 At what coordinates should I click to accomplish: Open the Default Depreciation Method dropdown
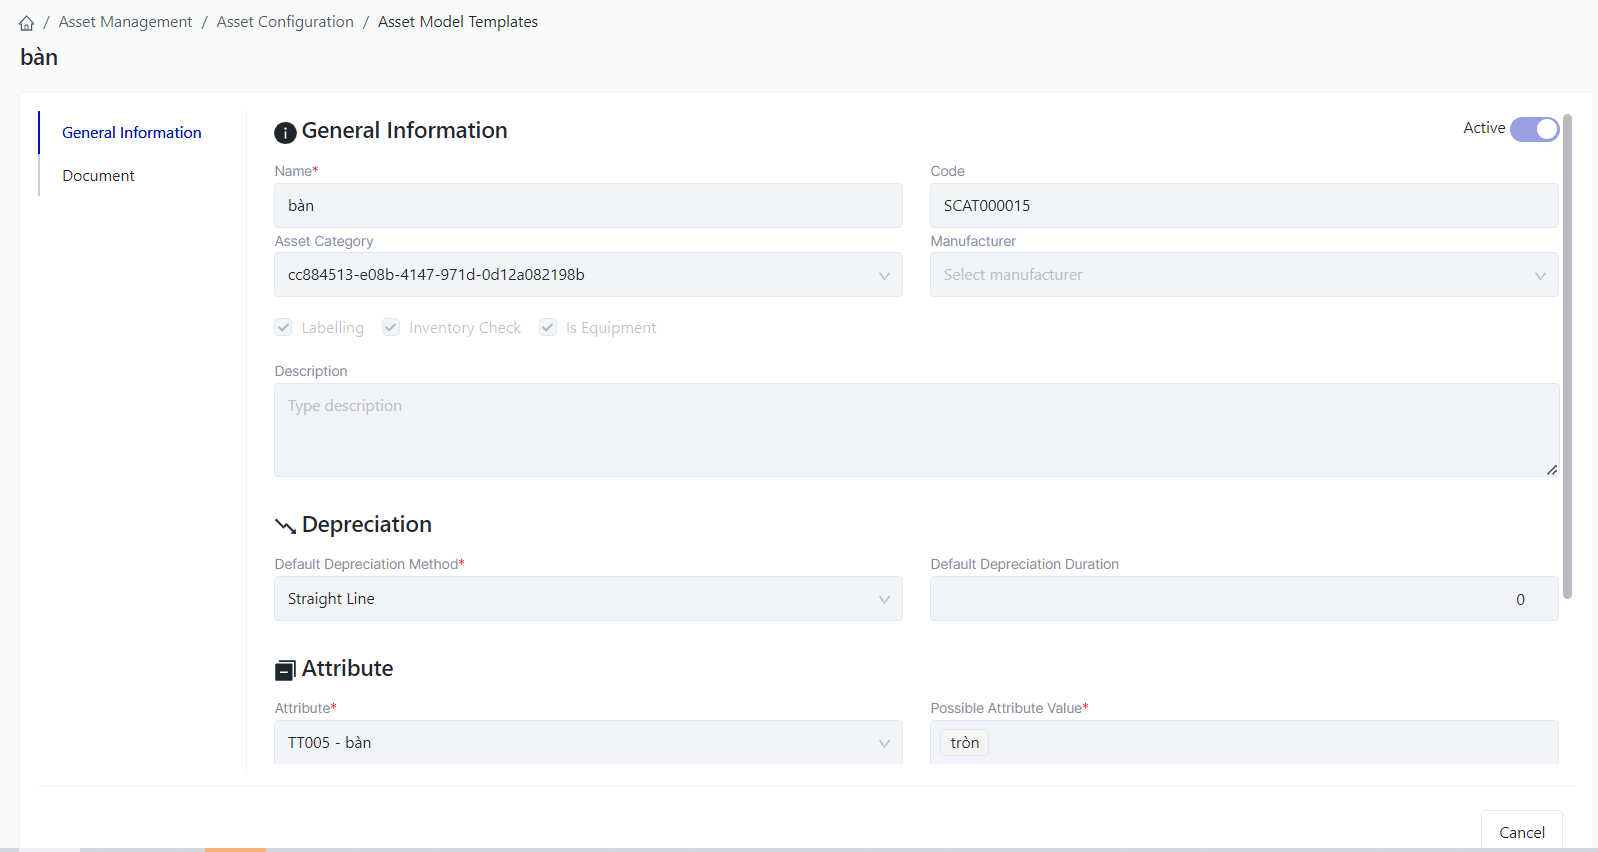tap(588, 599)
